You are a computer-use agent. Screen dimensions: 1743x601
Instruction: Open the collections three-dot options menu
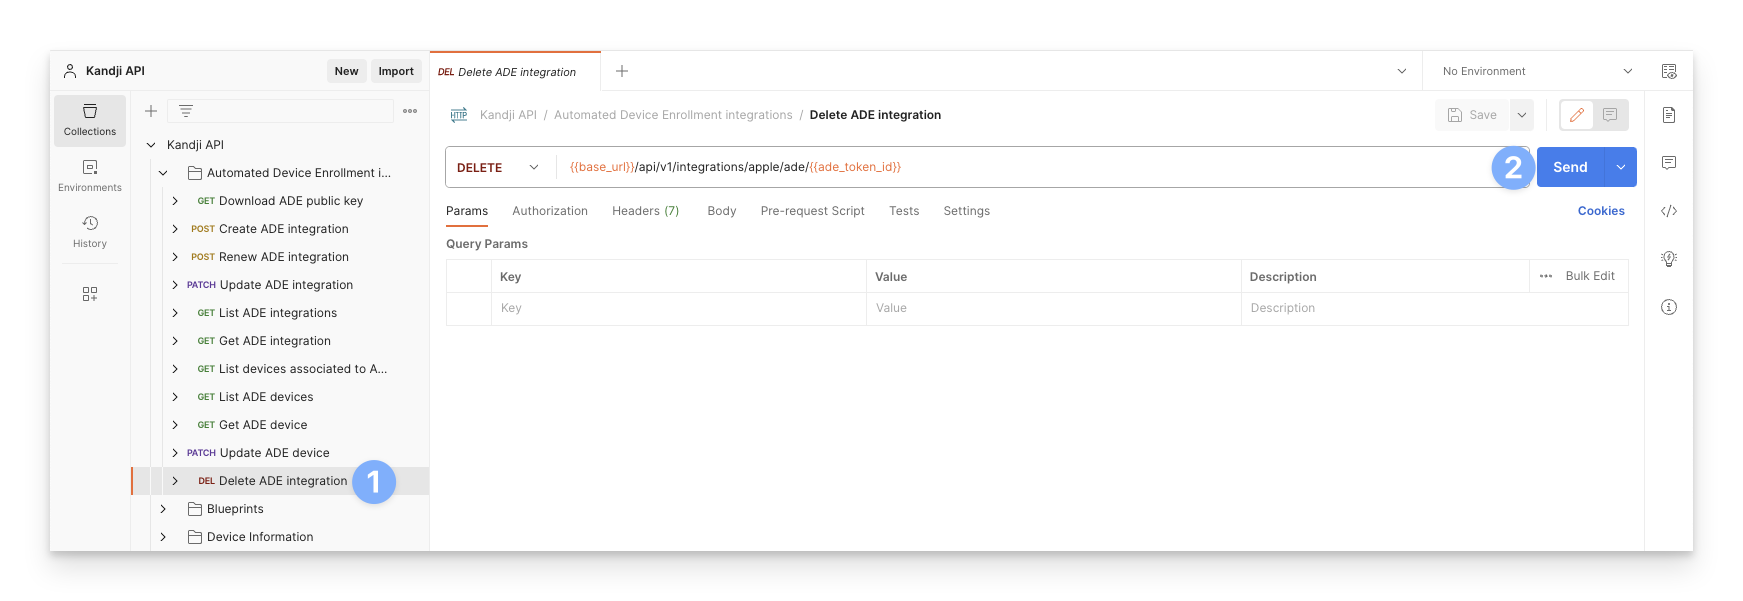[410, 111]
